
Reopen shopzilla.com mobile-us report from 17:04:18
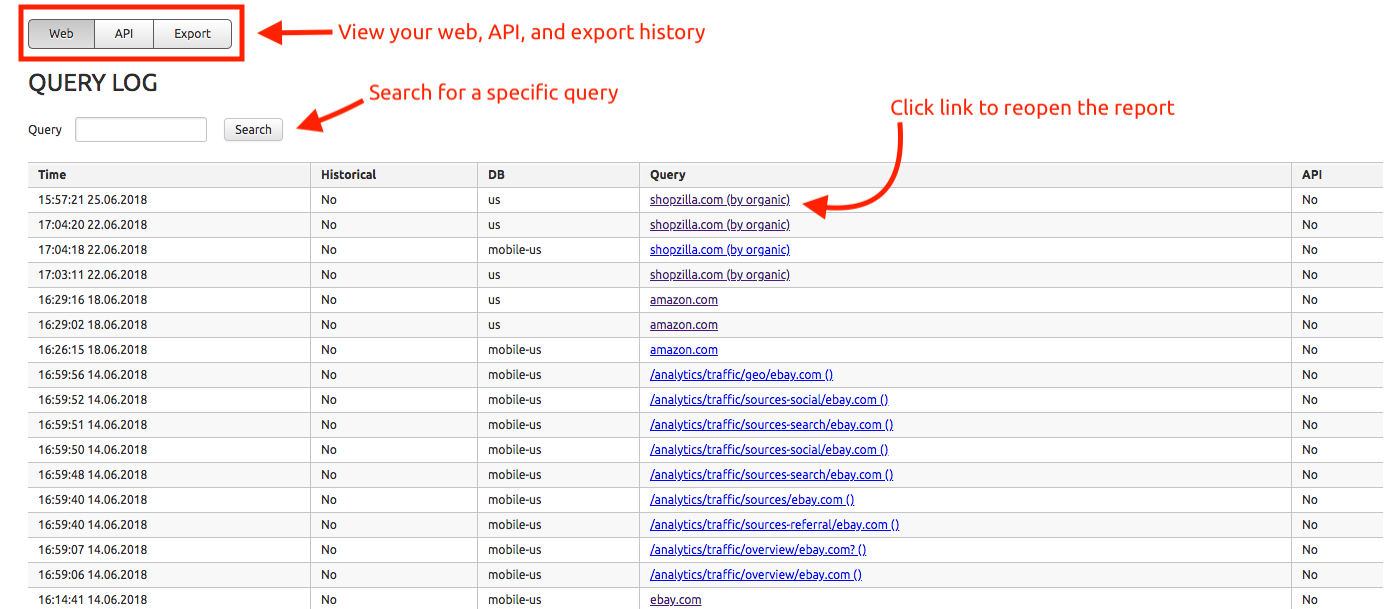point(720,250)
